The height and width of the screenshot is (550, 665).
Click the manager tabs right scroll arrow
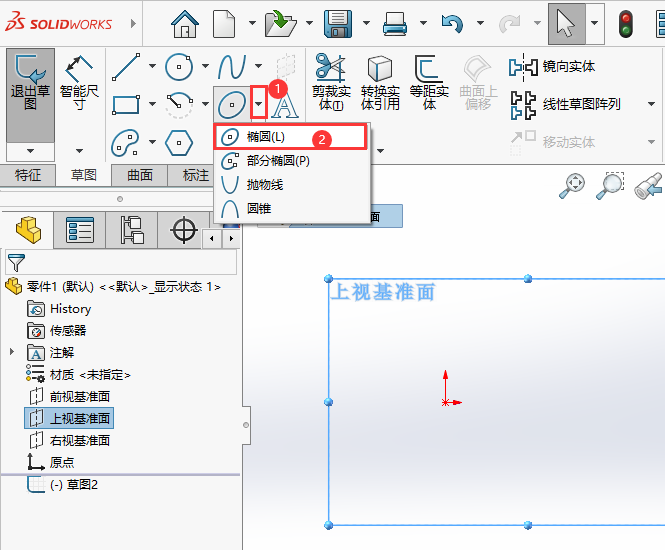231,238
